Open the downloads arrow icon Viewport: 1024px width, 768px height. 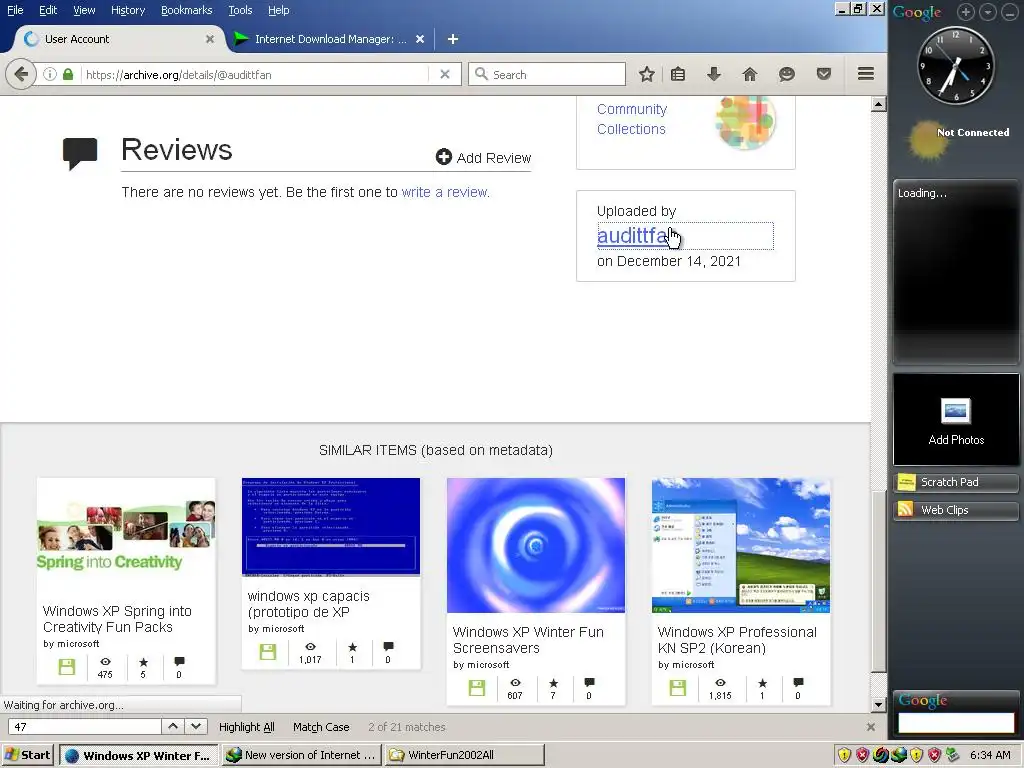(714, 74)
